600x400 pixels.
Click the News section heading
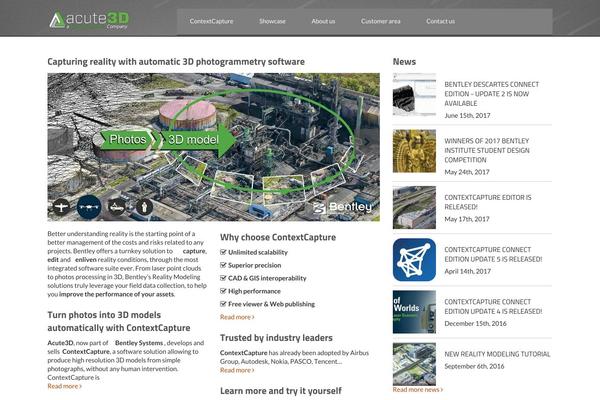(404, 62)
